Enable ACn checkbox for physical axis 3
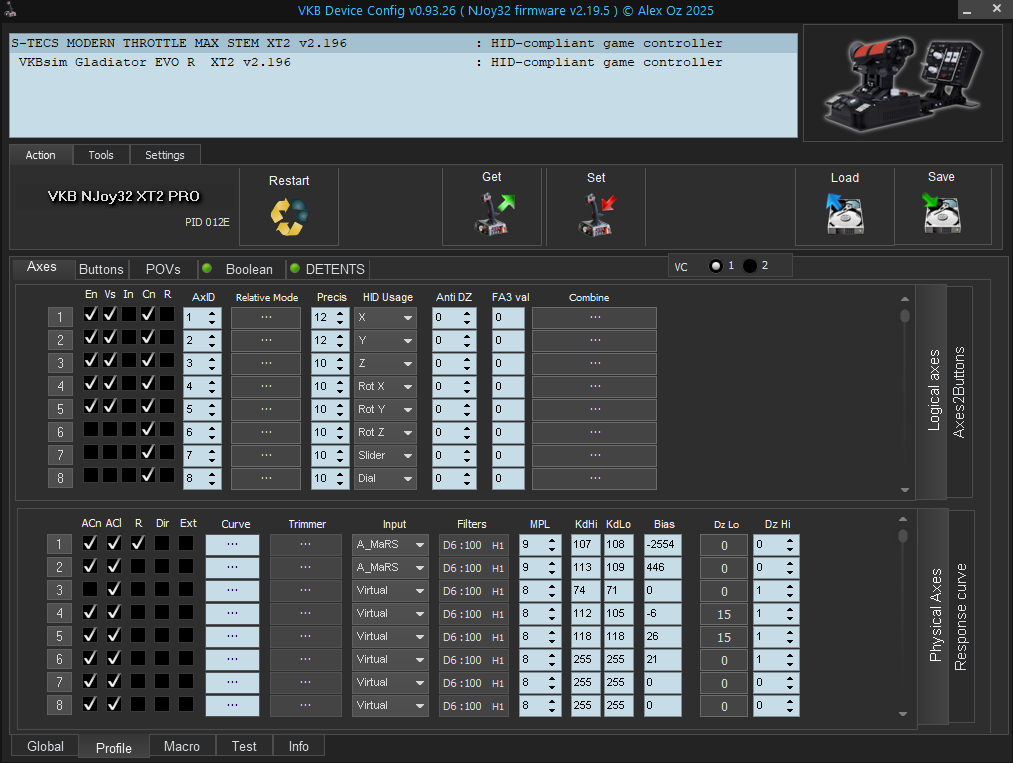 pos(90,589)
